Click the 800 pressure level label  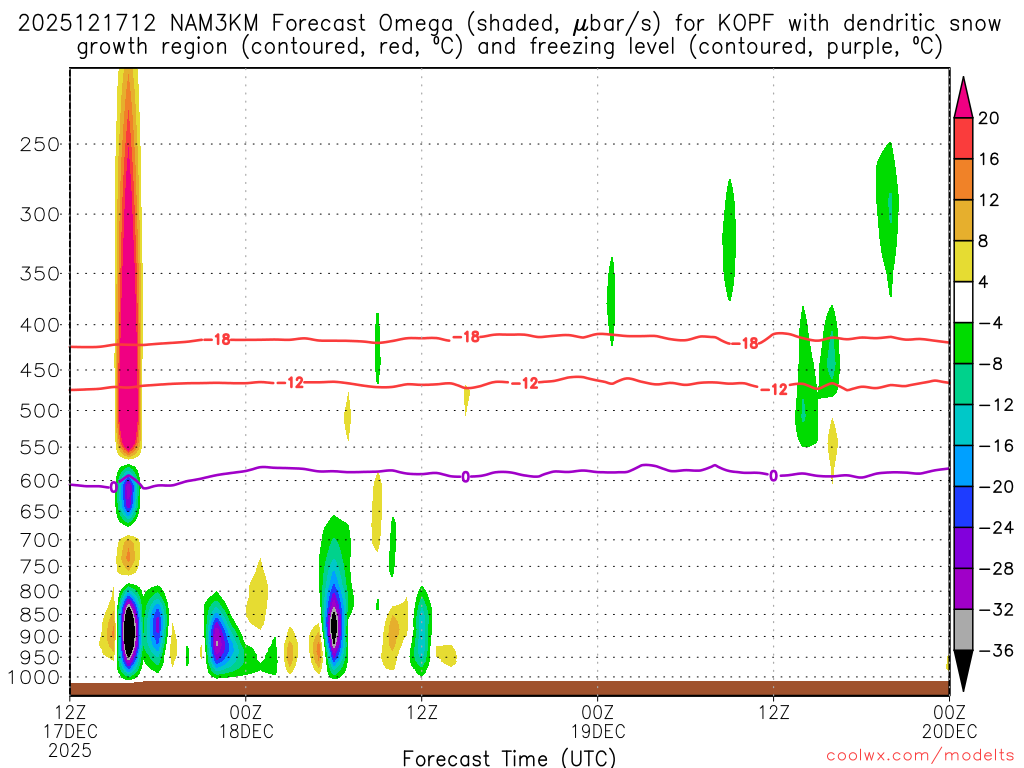(40, 592)
